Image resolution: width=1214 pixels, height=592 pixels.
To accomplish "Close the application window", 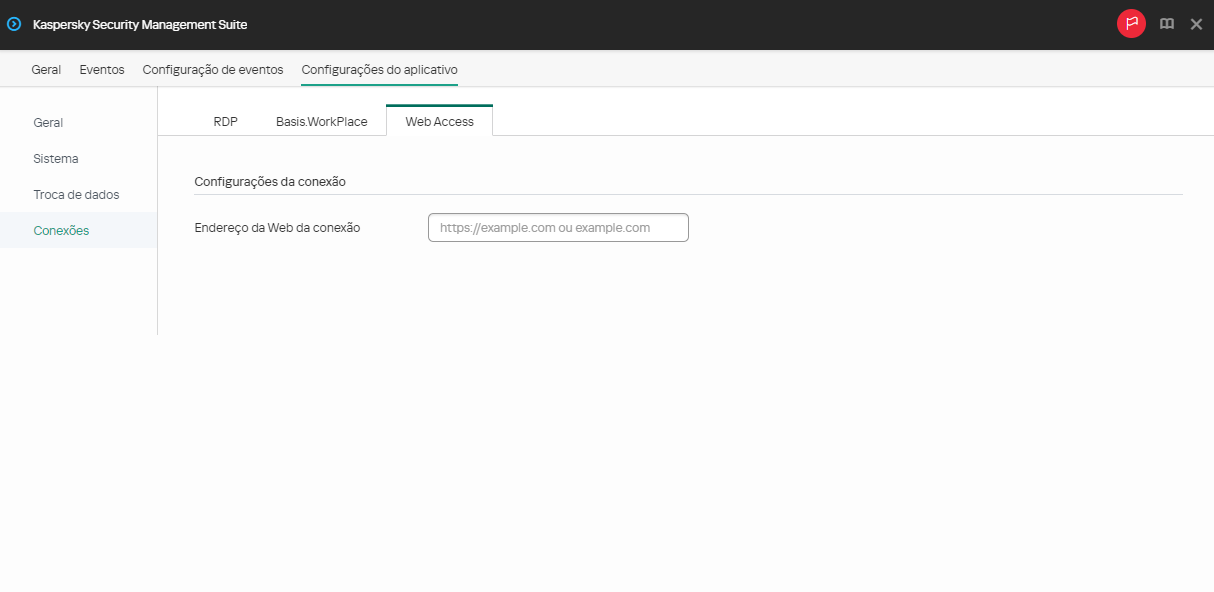I will pyautogui.click(x=1196, y=23).
